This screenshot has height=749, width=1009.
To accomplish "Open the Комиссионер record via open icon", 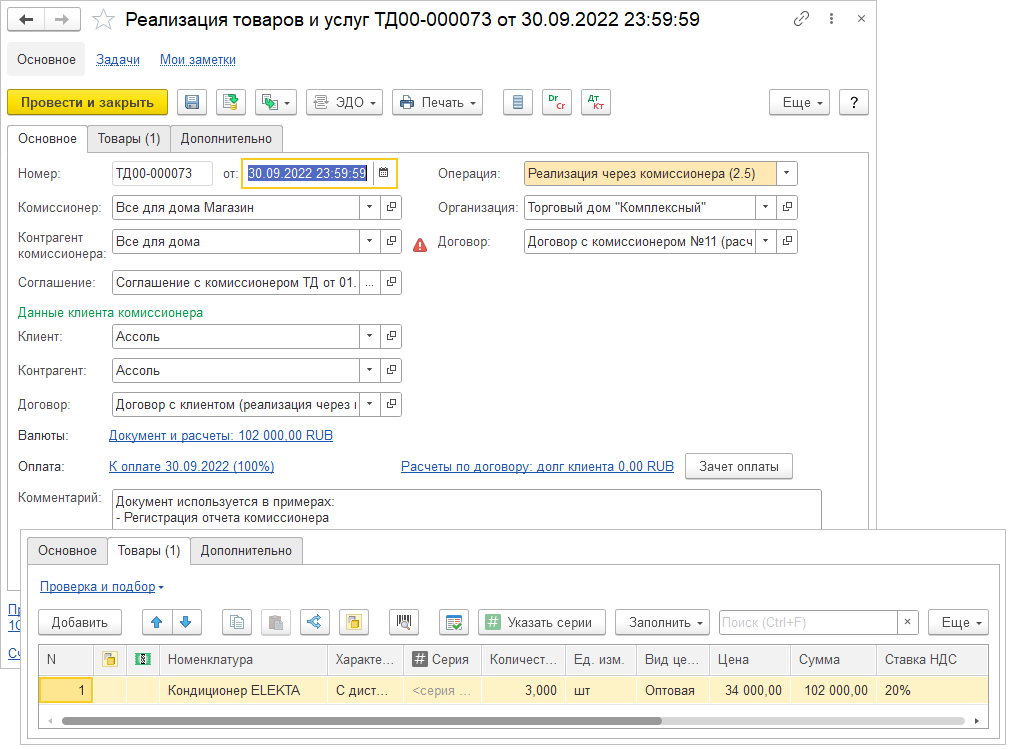I will pos(391,207).
